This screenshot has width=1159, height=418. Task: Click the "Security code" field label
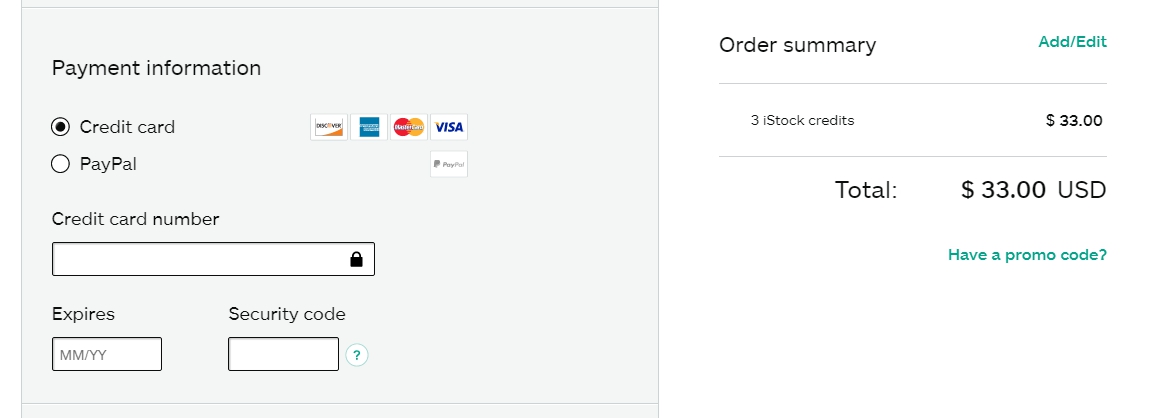(x=287, y=314)
